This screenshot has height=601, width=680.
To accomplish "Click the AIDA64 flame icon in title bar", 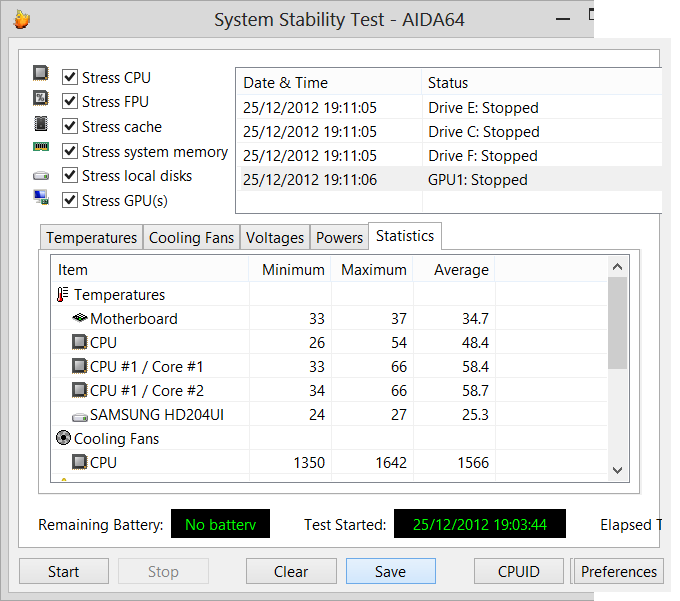I will (21, 19).
